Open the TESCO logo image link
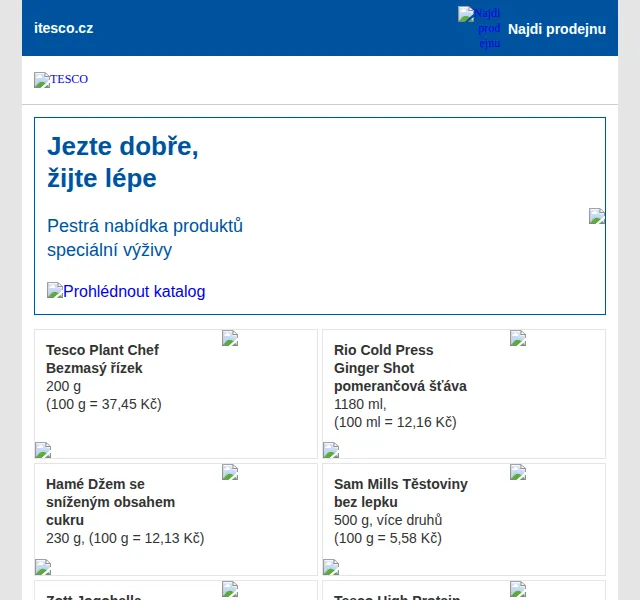Screen dimensions: 640x600 click(61, 79)
